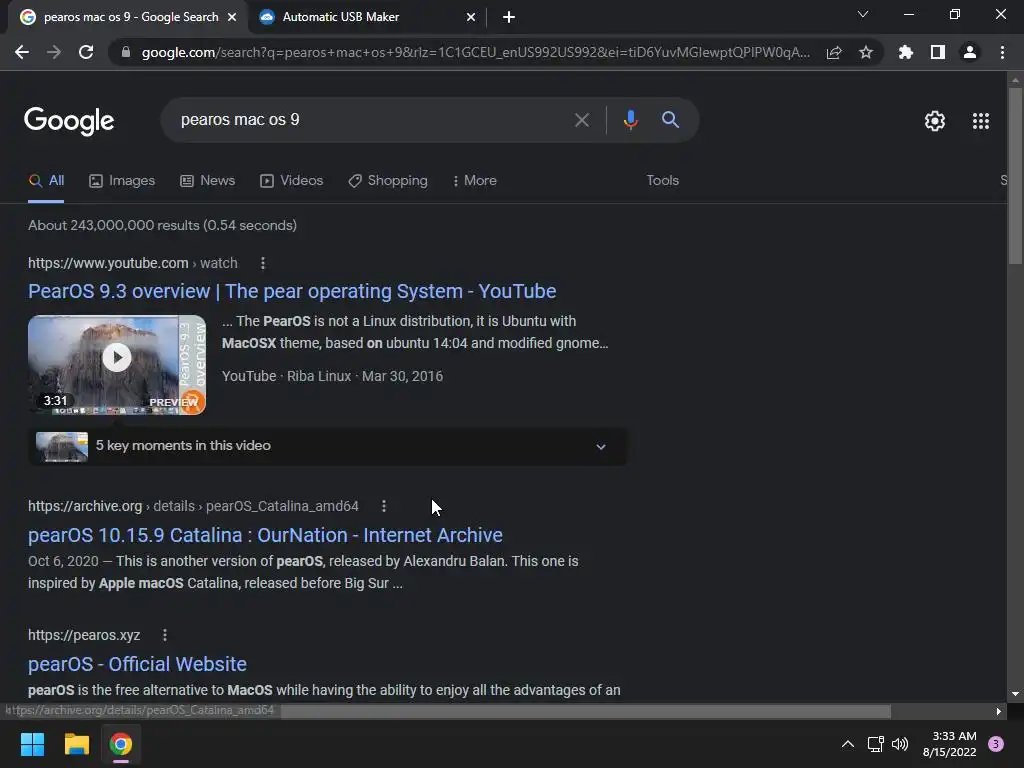This screenshot has height=768, width=1024.
Task: Open the Windows Start menu
Action: tap(32, 744)
